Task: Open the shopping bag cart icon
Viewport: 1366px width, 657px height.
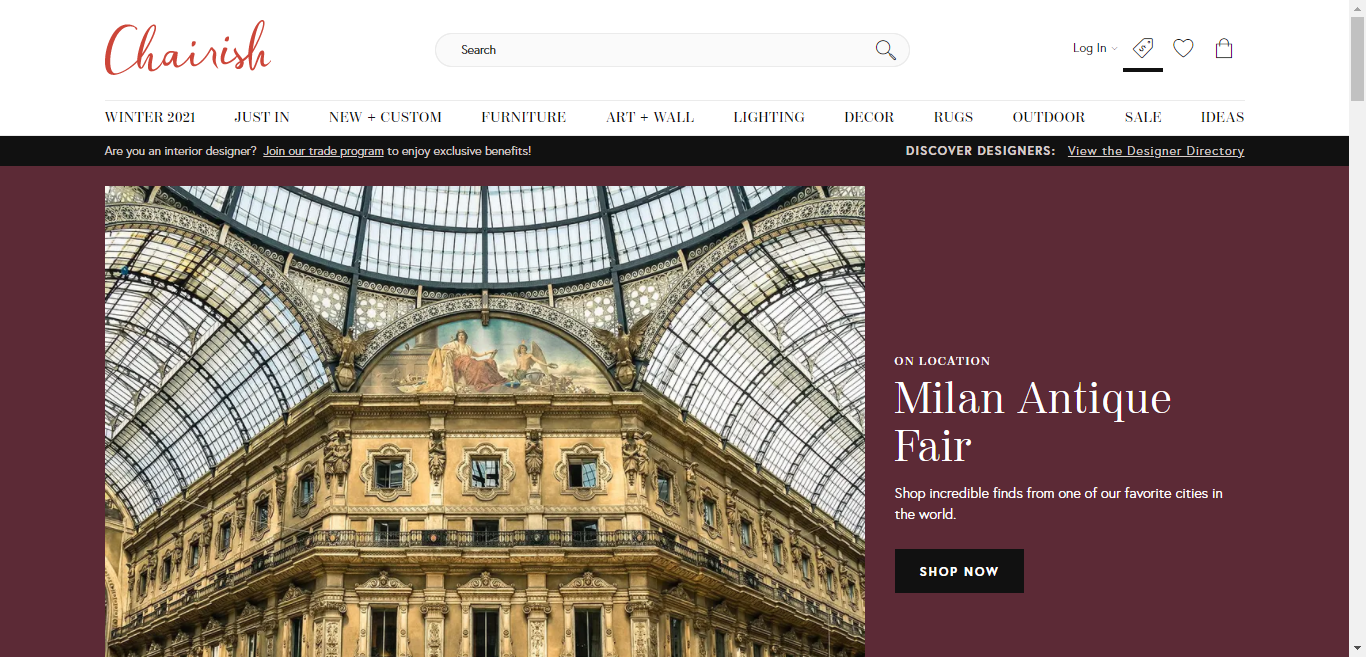Action: pos(1224,48)
